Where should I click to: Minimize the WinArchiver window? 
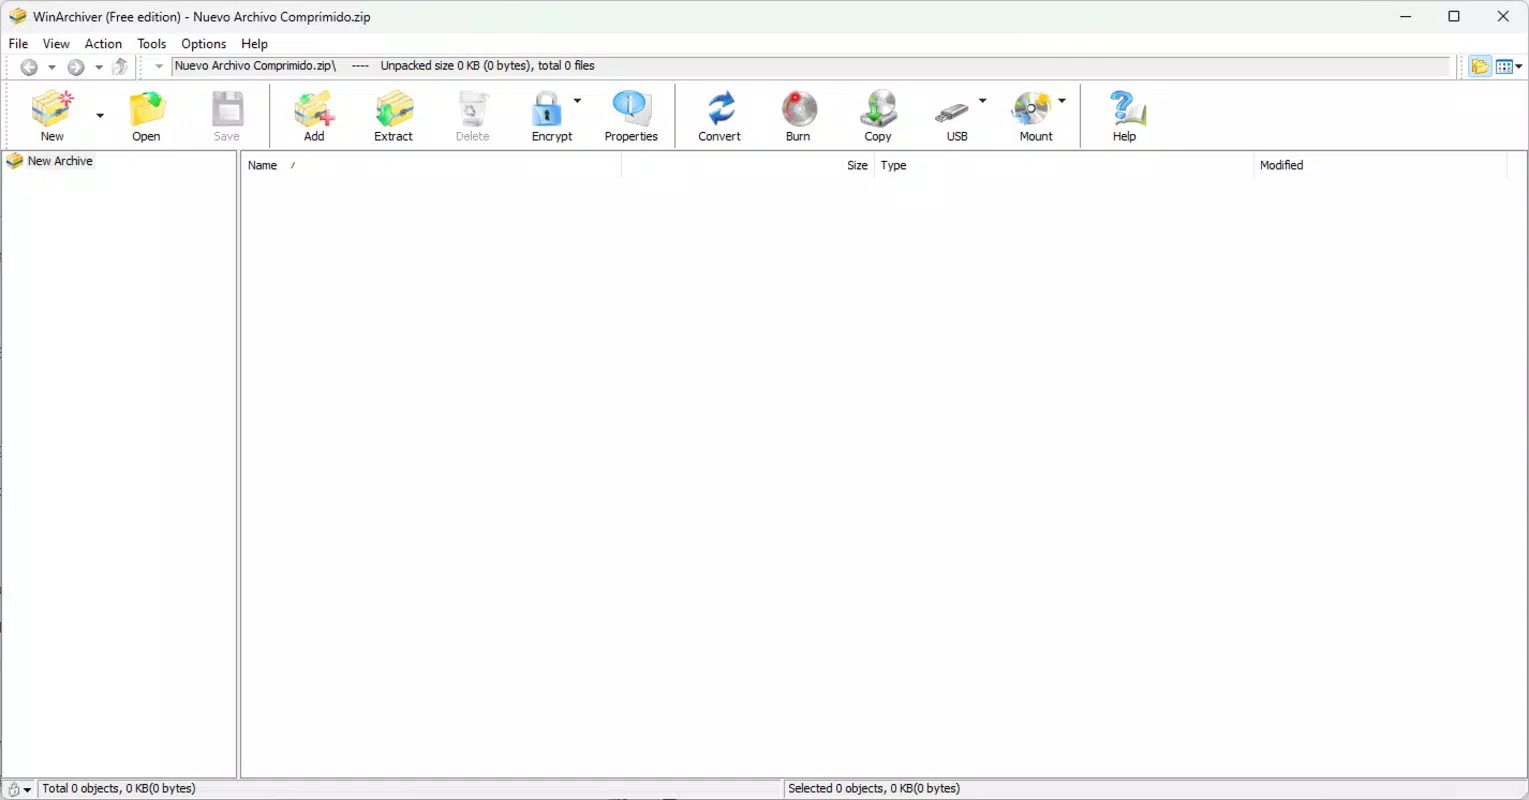[x=1406, y=16]
